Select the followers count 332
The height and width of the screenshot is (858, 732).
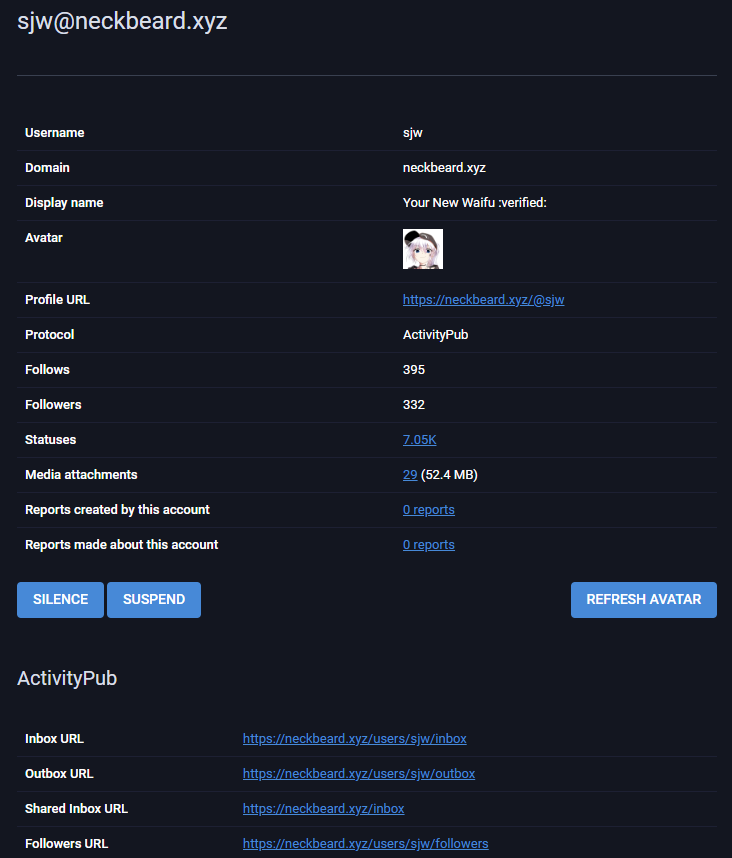pos(414,405)
